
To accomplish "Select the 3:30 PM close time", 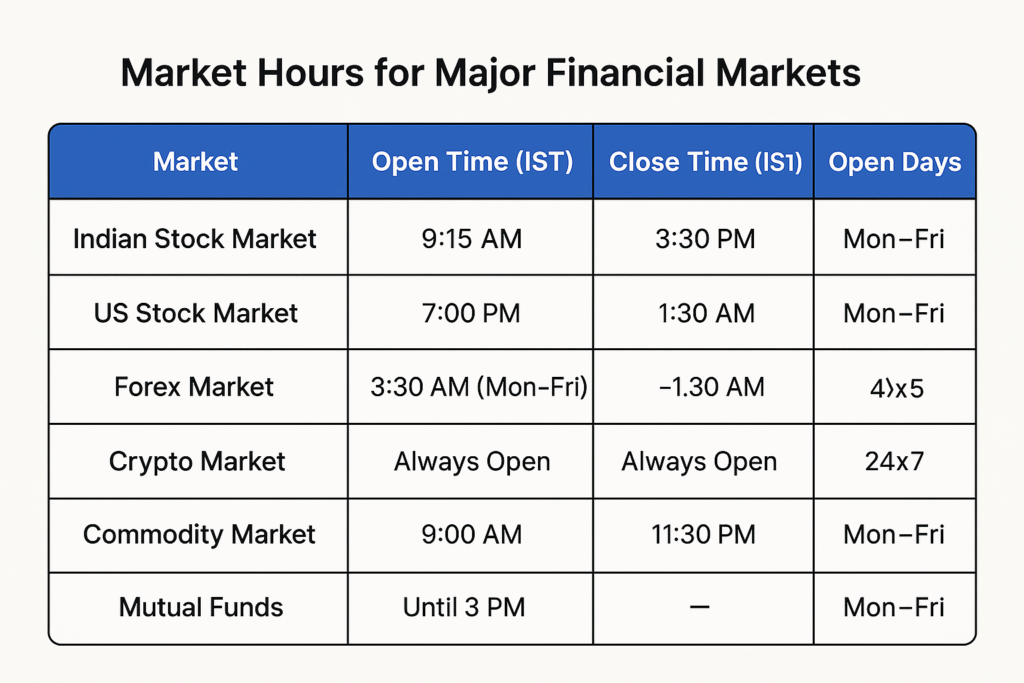I will tap(705, 239).
